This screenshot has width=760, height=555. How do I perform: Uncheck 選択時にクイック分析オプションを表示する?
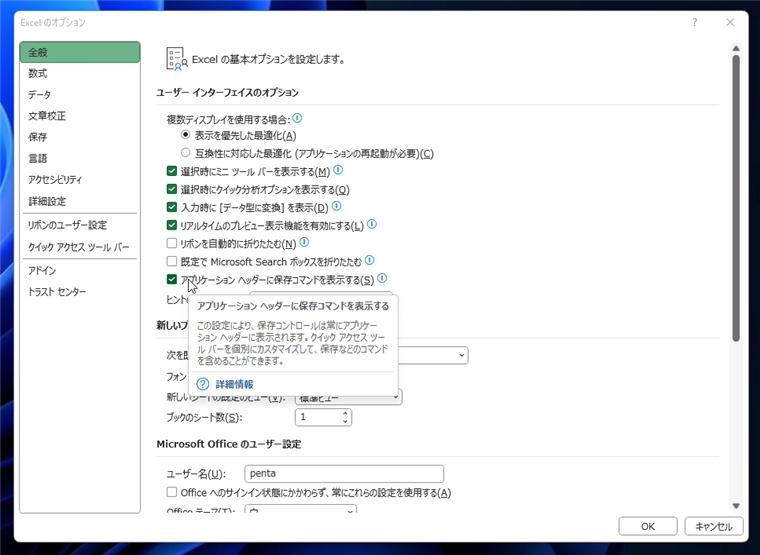172,189
